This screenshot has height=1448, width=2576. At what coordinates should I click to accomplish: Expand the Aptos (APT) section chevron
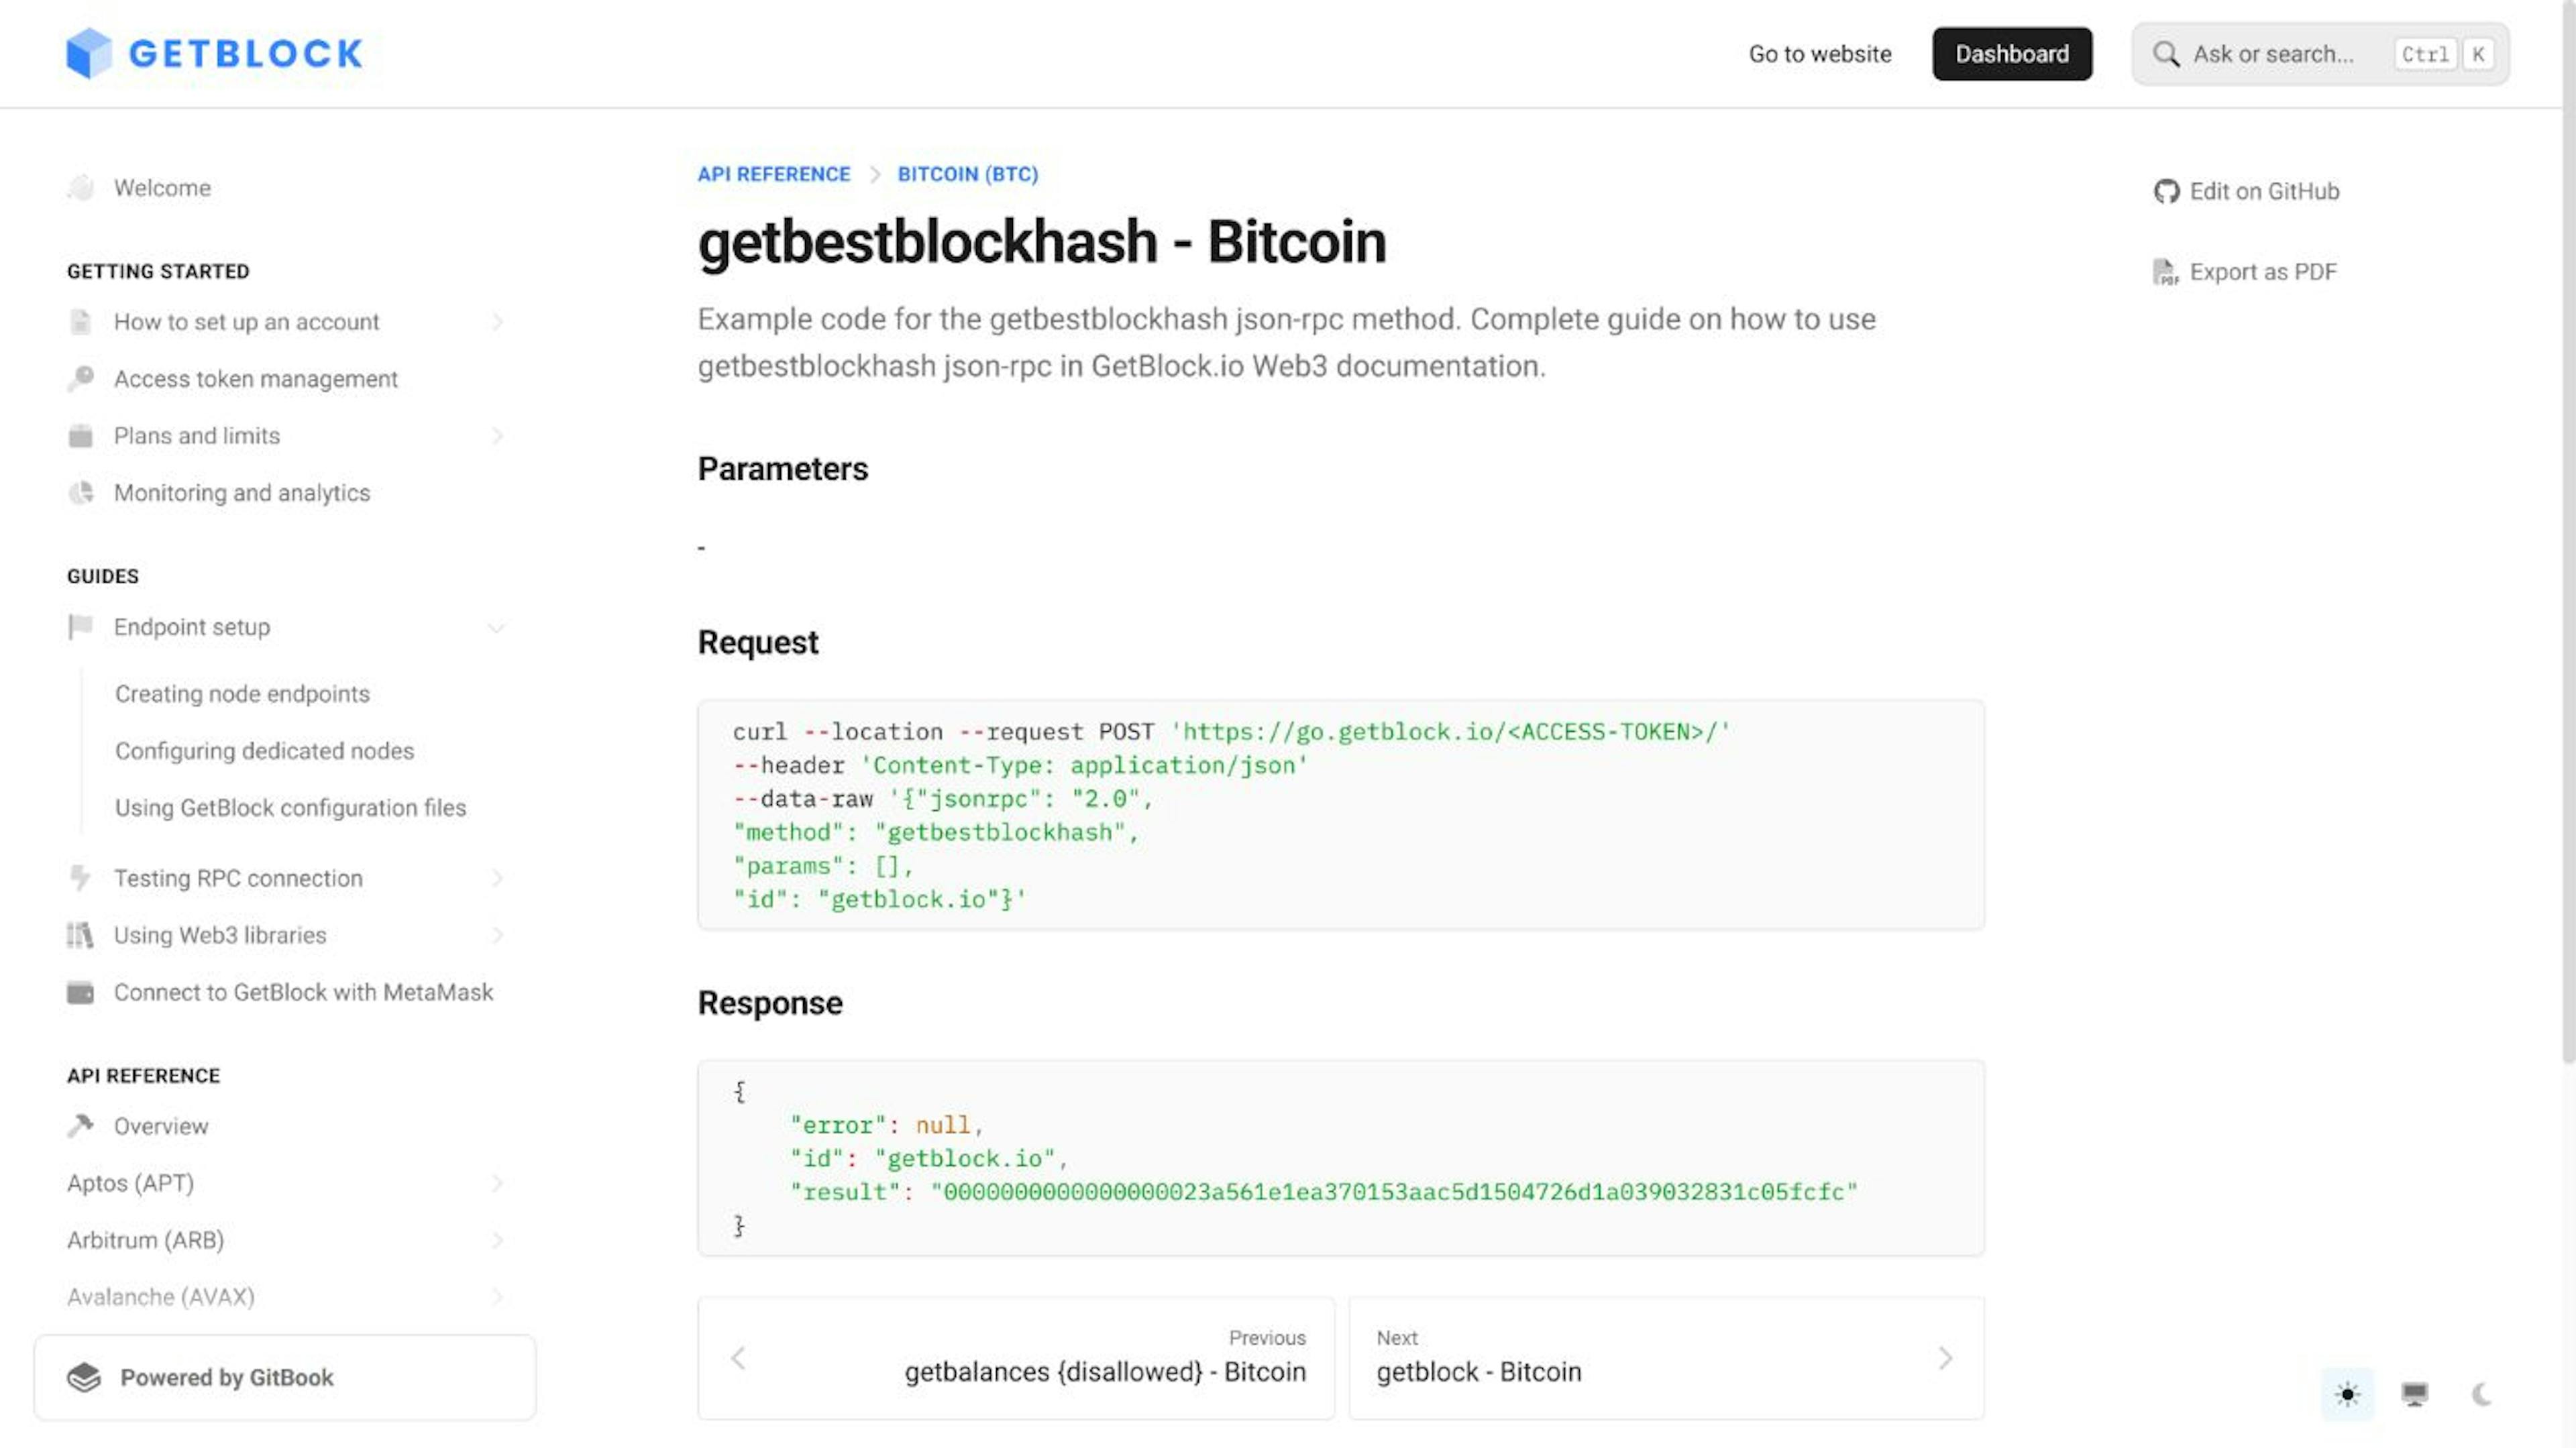tap(496, 1183)
